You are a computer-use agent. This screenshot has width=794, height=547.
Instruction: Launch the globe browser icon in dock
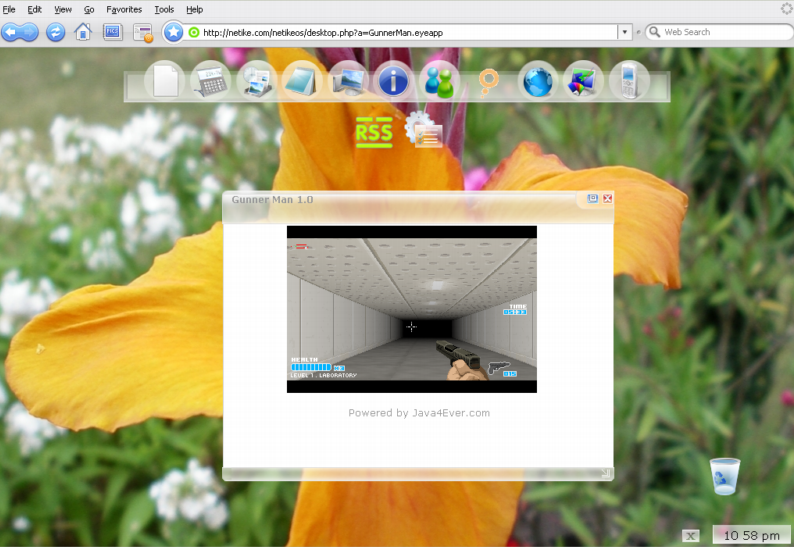click(x=537, y=82)
